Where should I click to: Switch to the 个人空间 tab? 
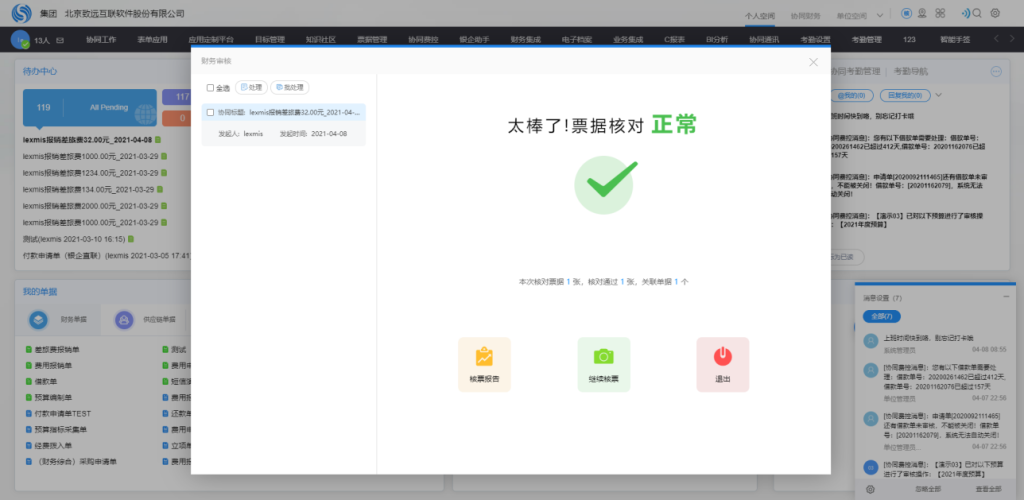(760, 16)
